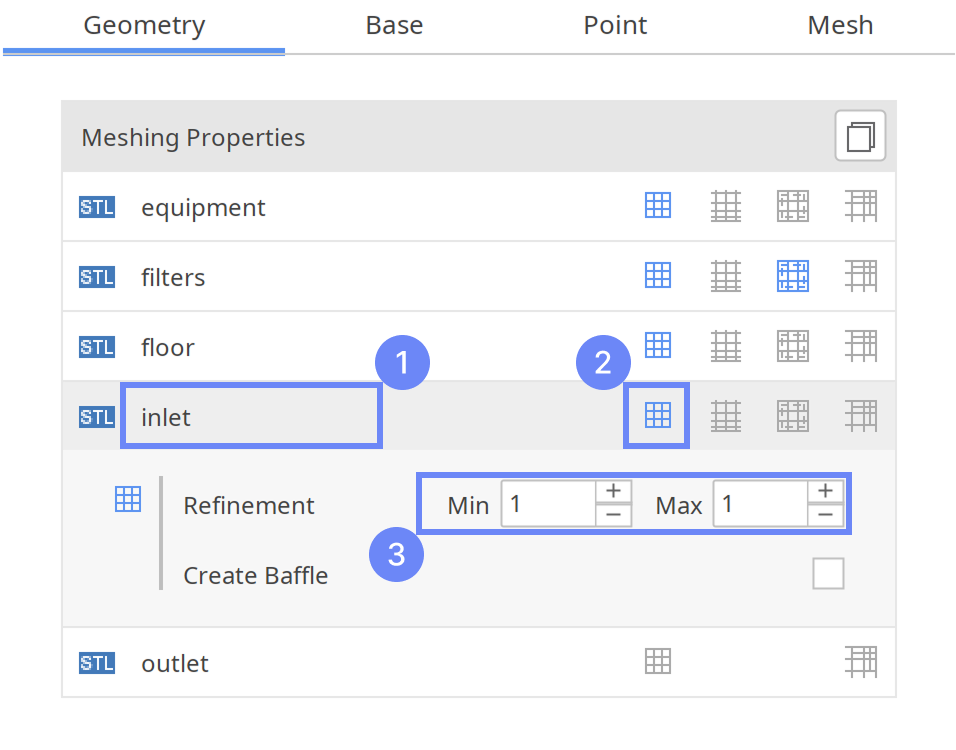956x750 pixels.
Task: Toggle the inlet surface refinement grid icon
Action: click(657, 415)
